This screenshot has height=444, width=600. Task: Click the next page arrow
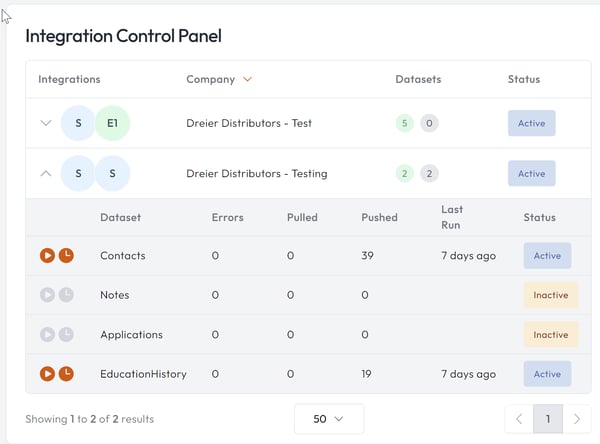(x=578, y=419)
